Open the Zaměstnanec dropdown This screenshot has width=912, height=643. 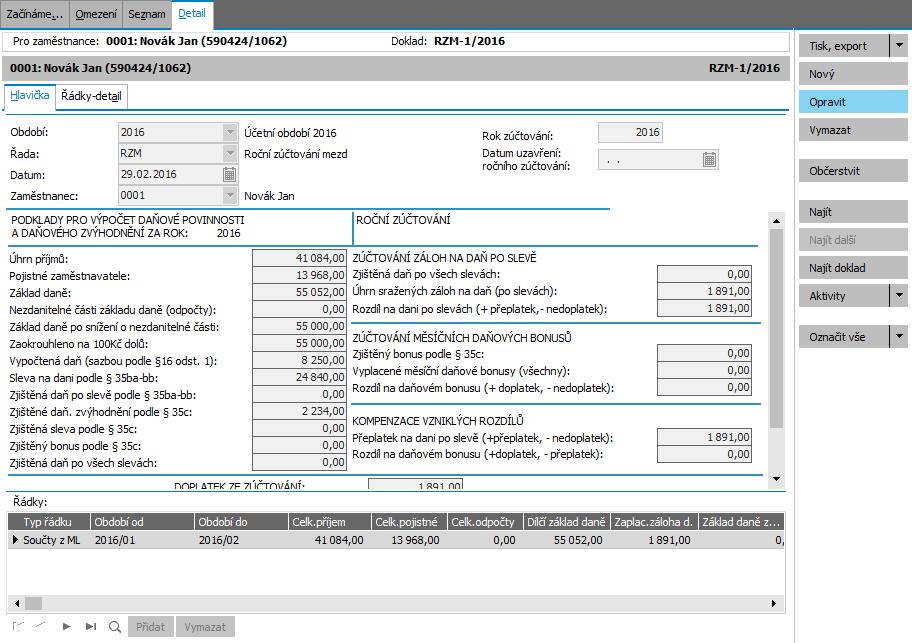[230, 195]
